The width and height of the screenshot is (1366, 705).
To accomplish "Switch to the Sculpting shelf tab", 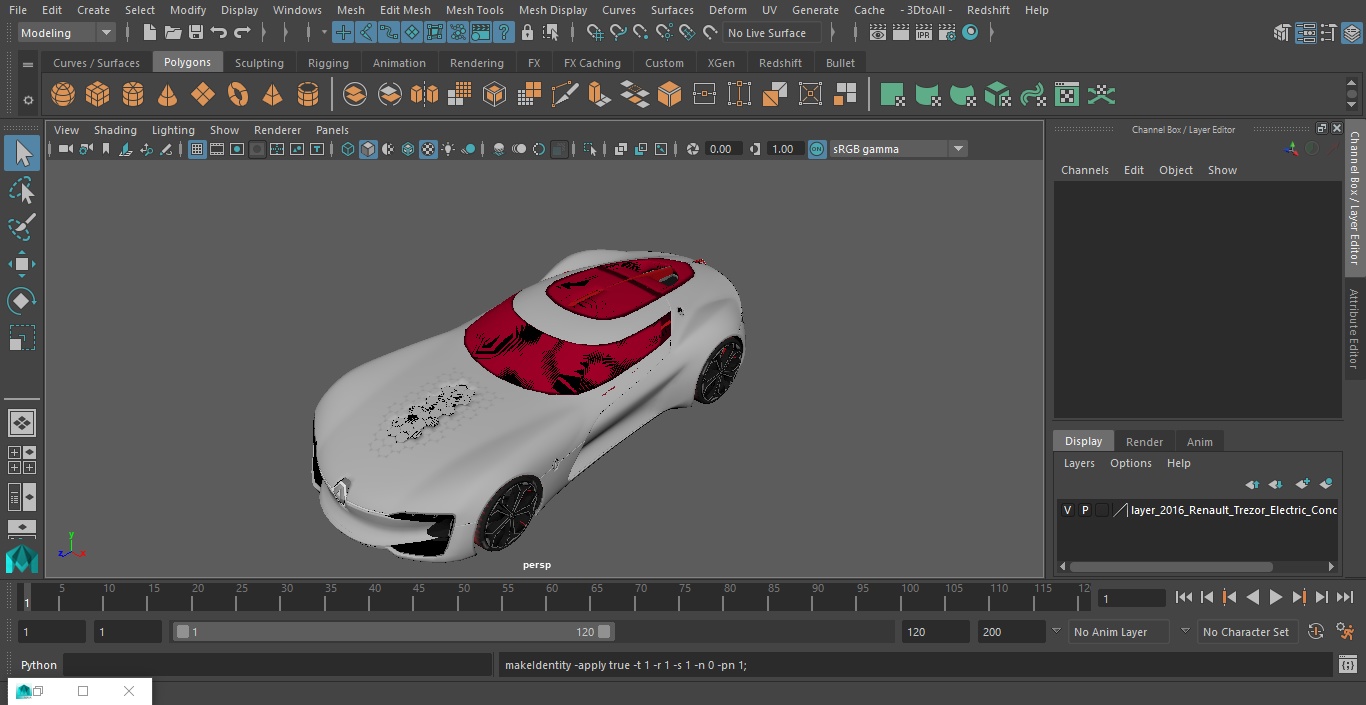I will [259, 63].
